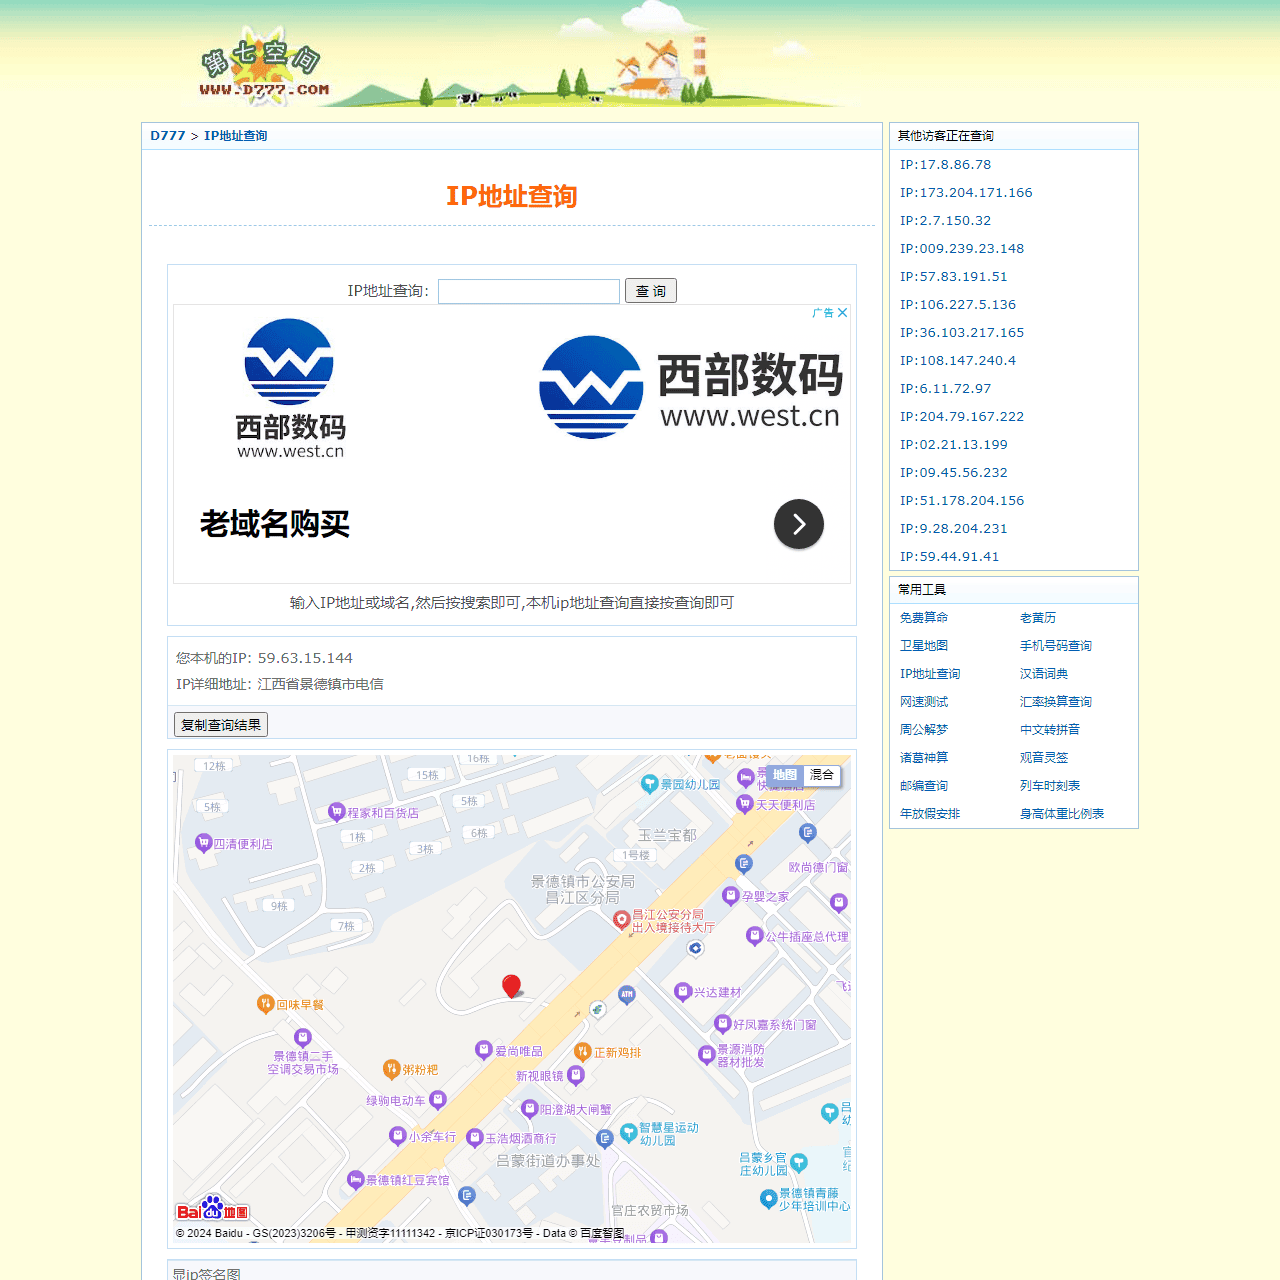Click the Baidu map logo
The width and height of the screenshot is (1280, 1280).
pyautogui.click(x=212, y=1209)
